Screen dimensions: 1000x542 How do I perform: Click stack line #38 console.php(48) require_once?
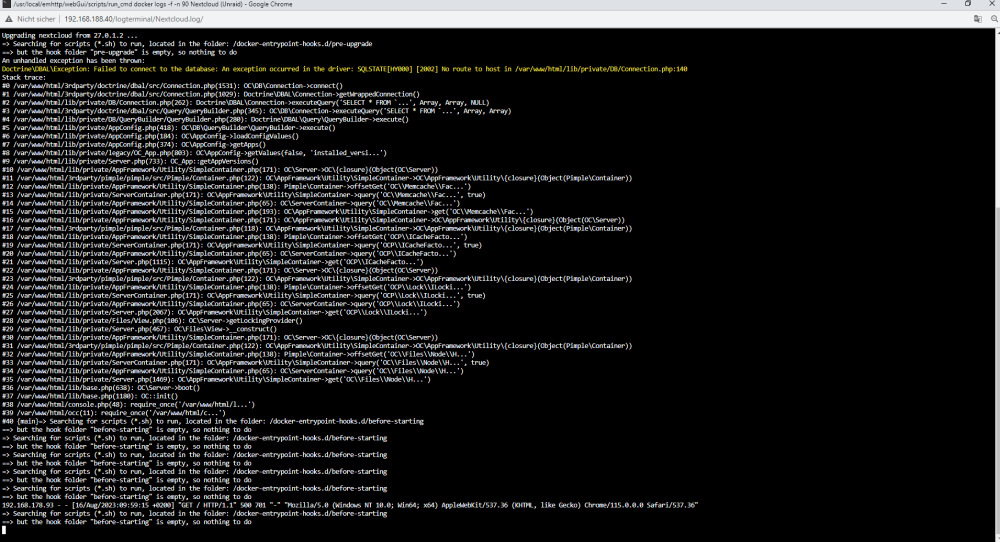(x=128, y=404)
